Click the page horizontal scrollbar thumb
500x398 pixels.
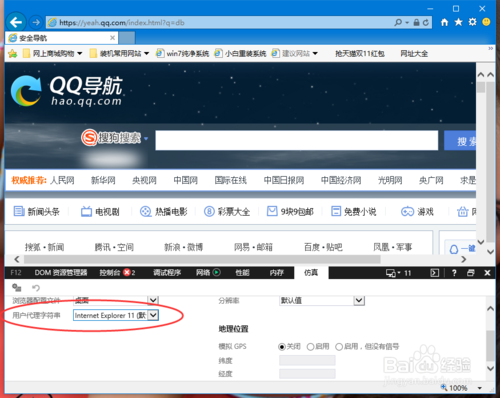(202, 259)
